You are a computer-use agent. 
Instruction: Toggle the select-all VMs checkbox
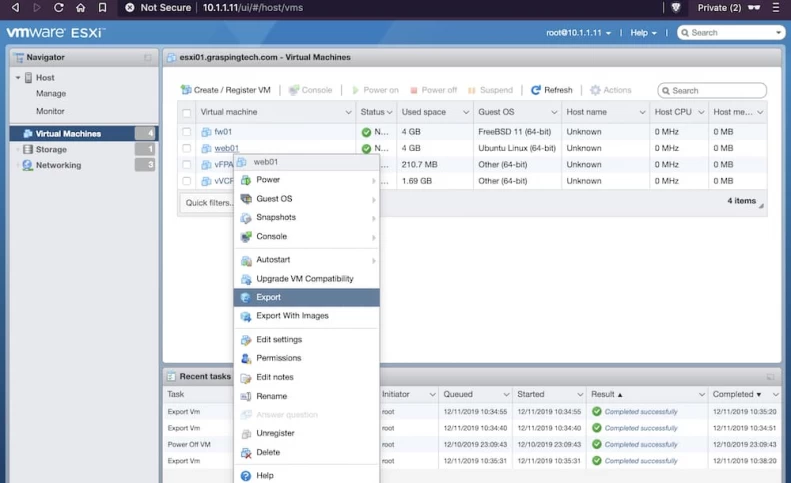pos(187,113)
